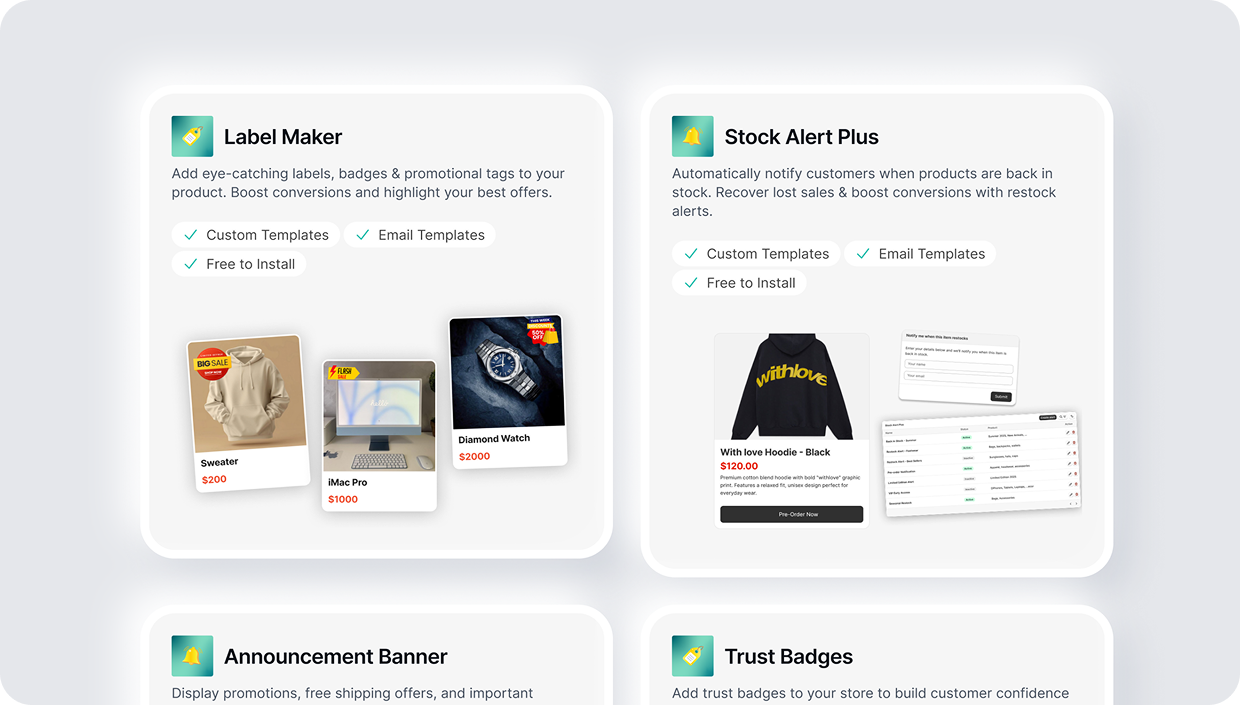Click the Your name input field

958,365
